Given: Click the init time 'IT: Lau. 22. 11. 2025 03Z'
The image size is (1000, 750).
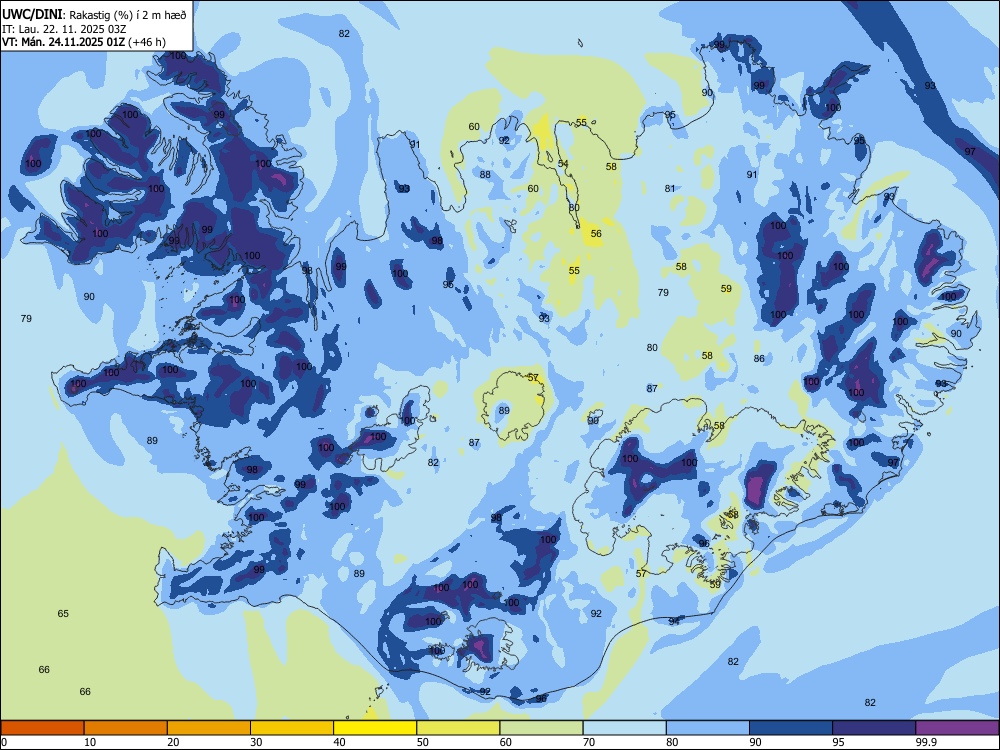Looking at the screenshot, I should 64,29.
